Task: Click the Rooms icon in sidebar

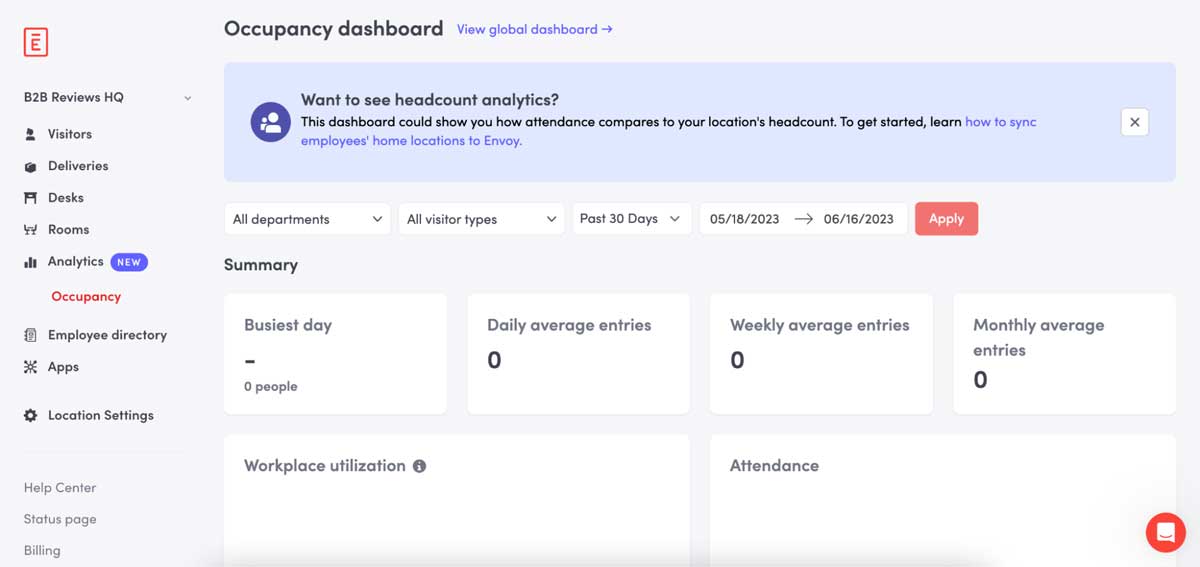Action: [30, 230]
